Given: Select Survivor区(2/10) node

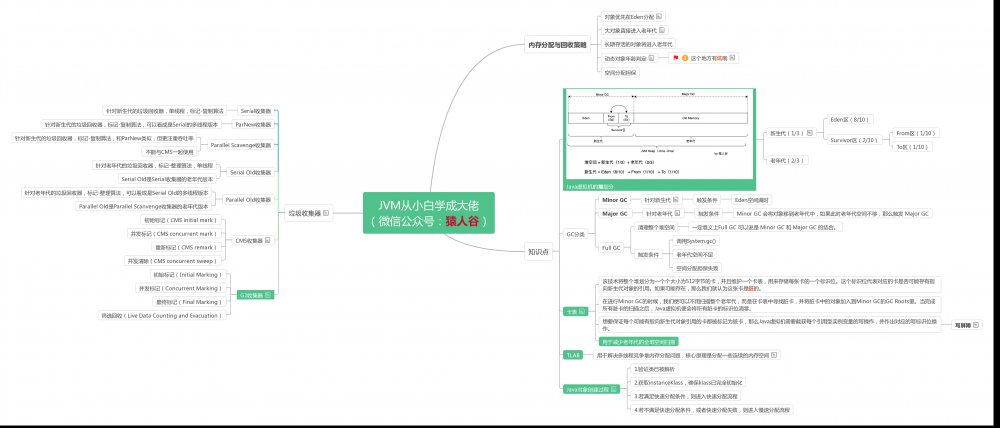Looking at the screenshot, I should pyautogui.click(x=854, y=140).
